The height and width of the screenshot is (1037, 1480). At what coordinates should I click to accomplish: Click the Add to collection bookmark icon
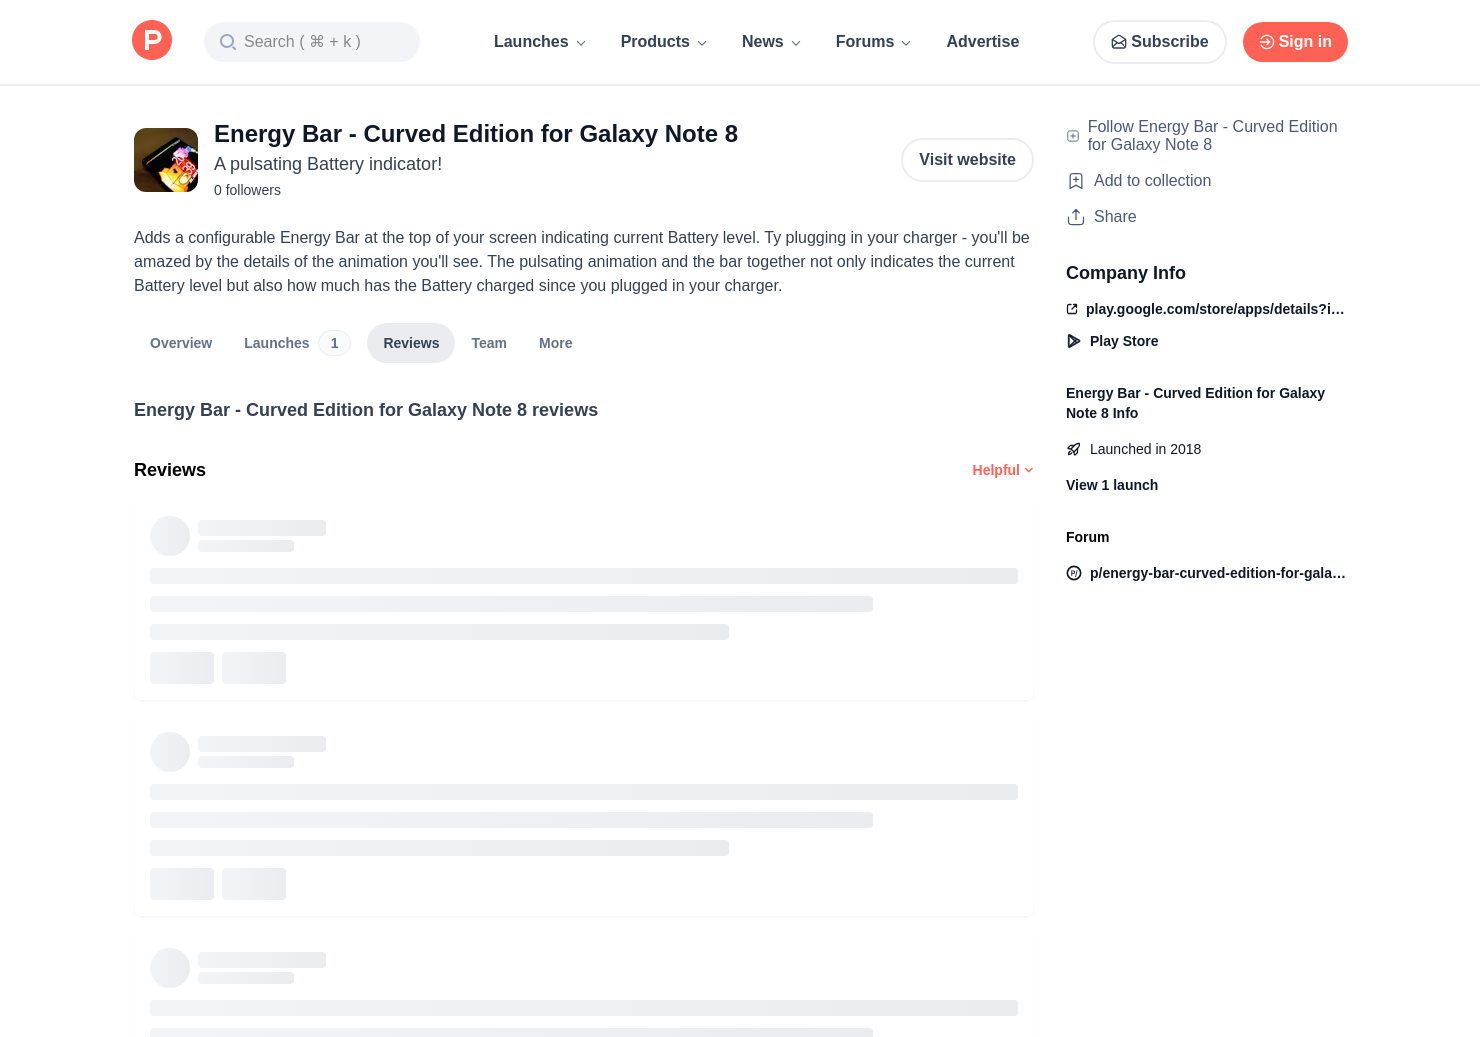pyautogui.click(x=1076, y=181)
